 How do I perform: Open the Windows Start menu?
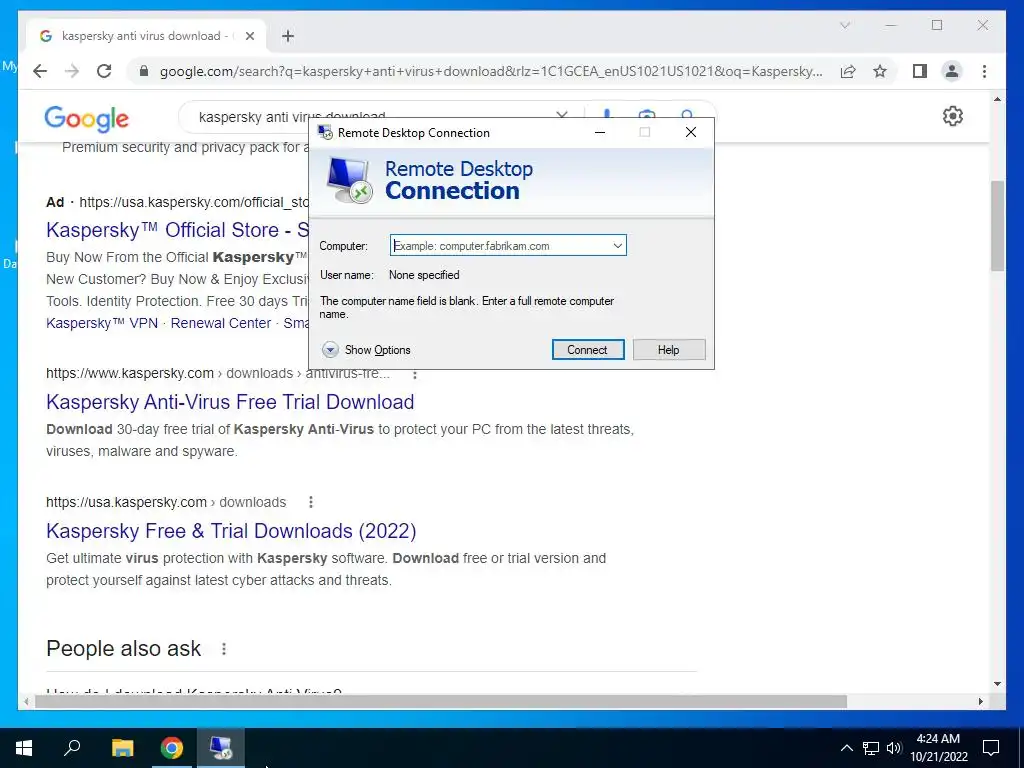pyautogui.click(x=24, y=748)
